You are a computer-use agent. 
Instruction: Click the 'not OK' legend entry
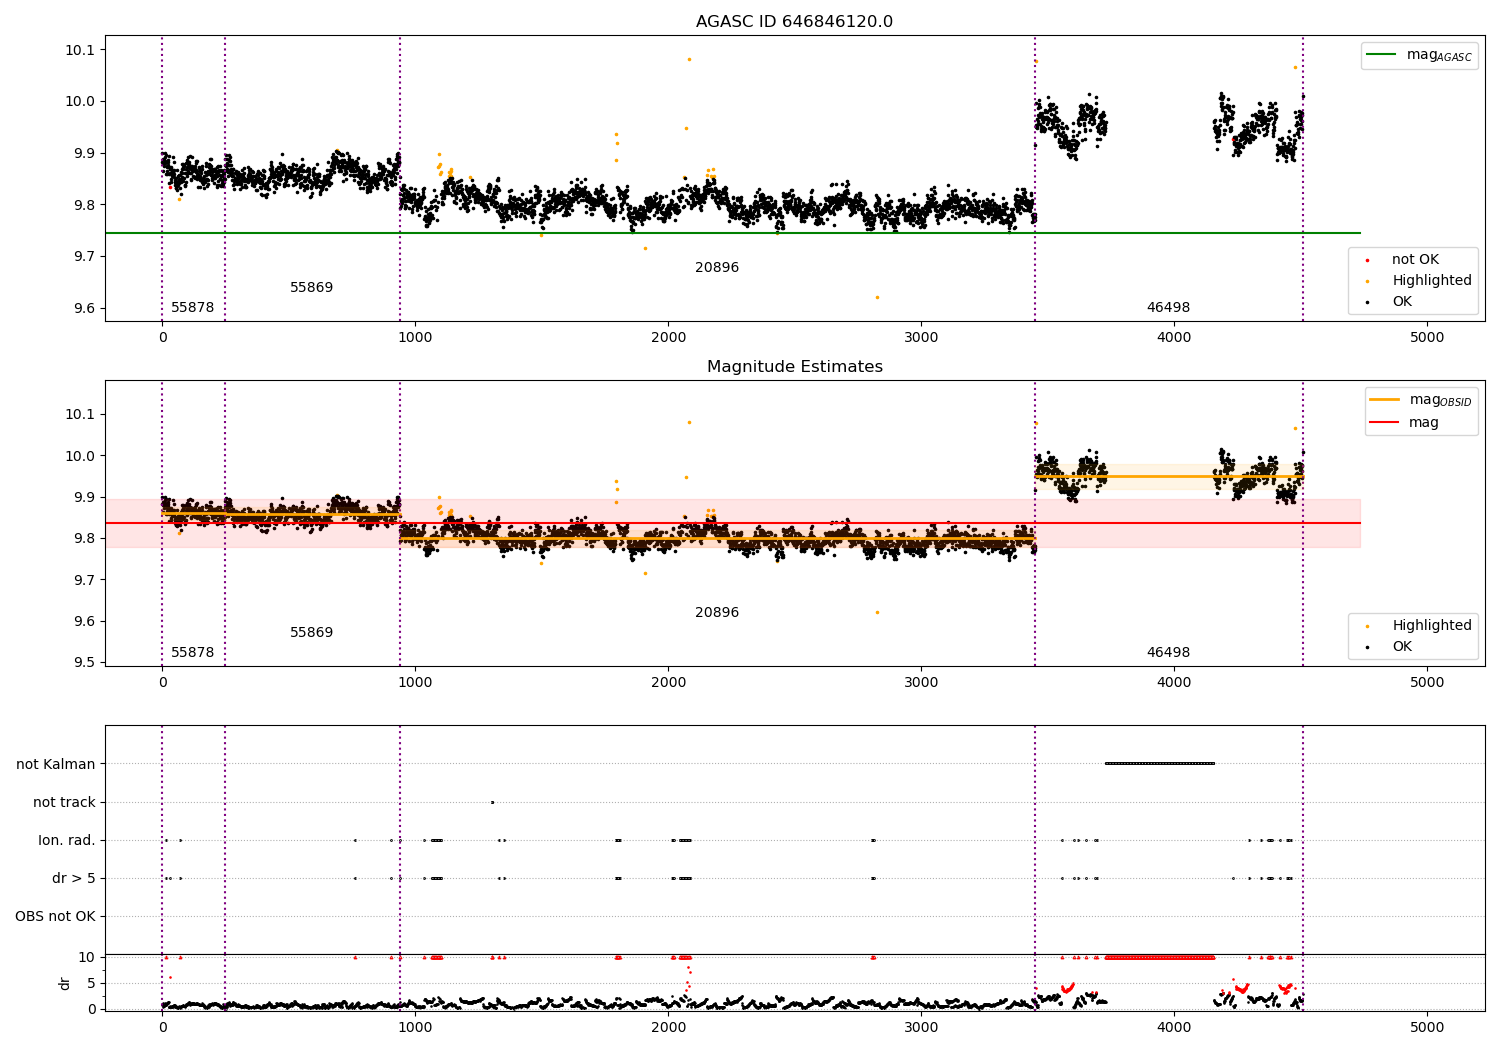tap(1415, 260)
